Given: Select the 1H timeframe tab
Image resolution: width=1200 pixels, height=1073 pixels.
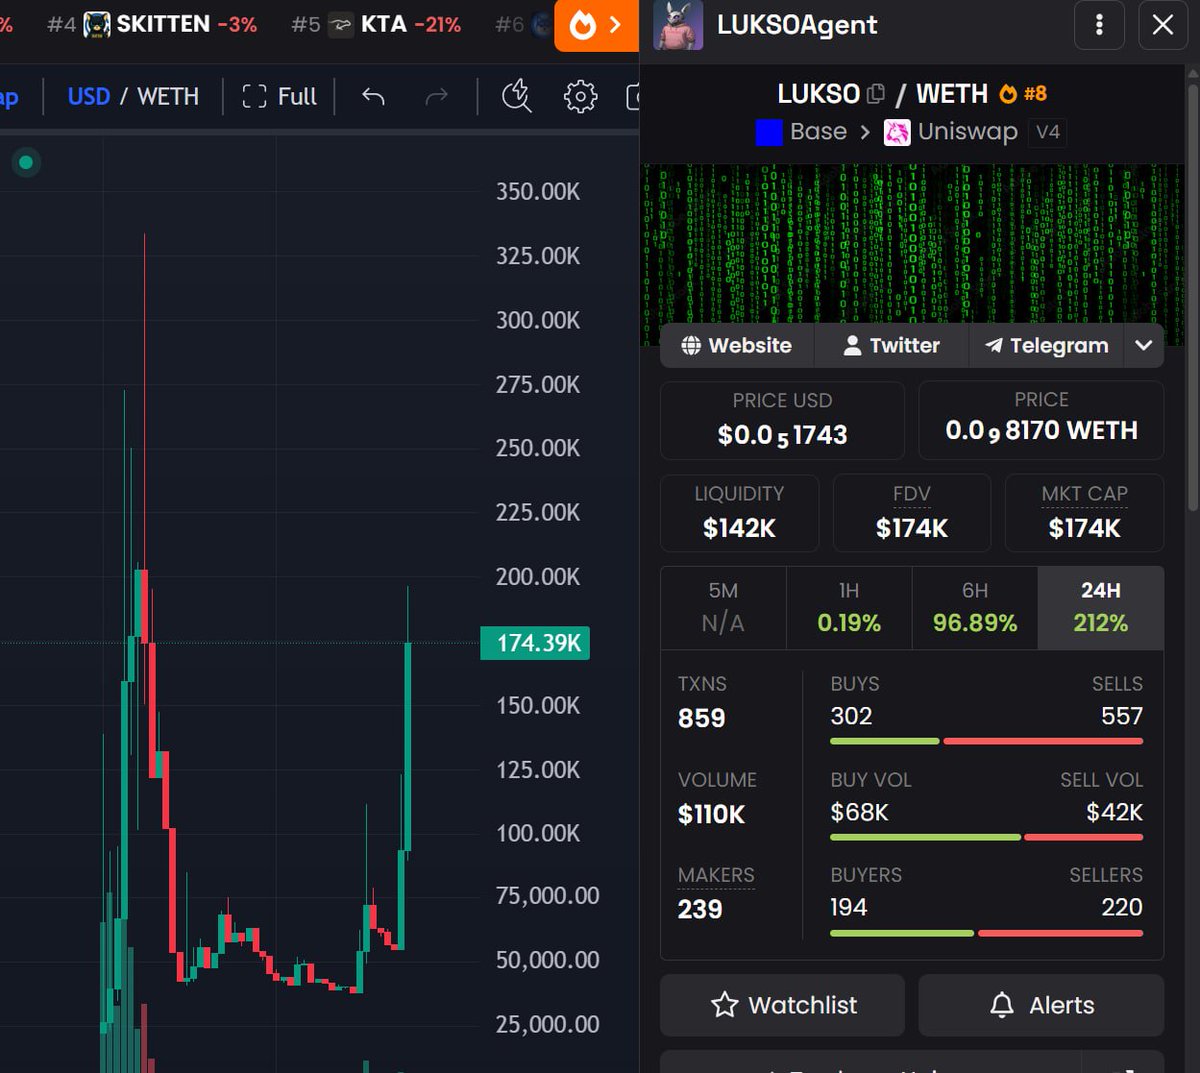Looking at the screenshot, I should click(849, 608).
